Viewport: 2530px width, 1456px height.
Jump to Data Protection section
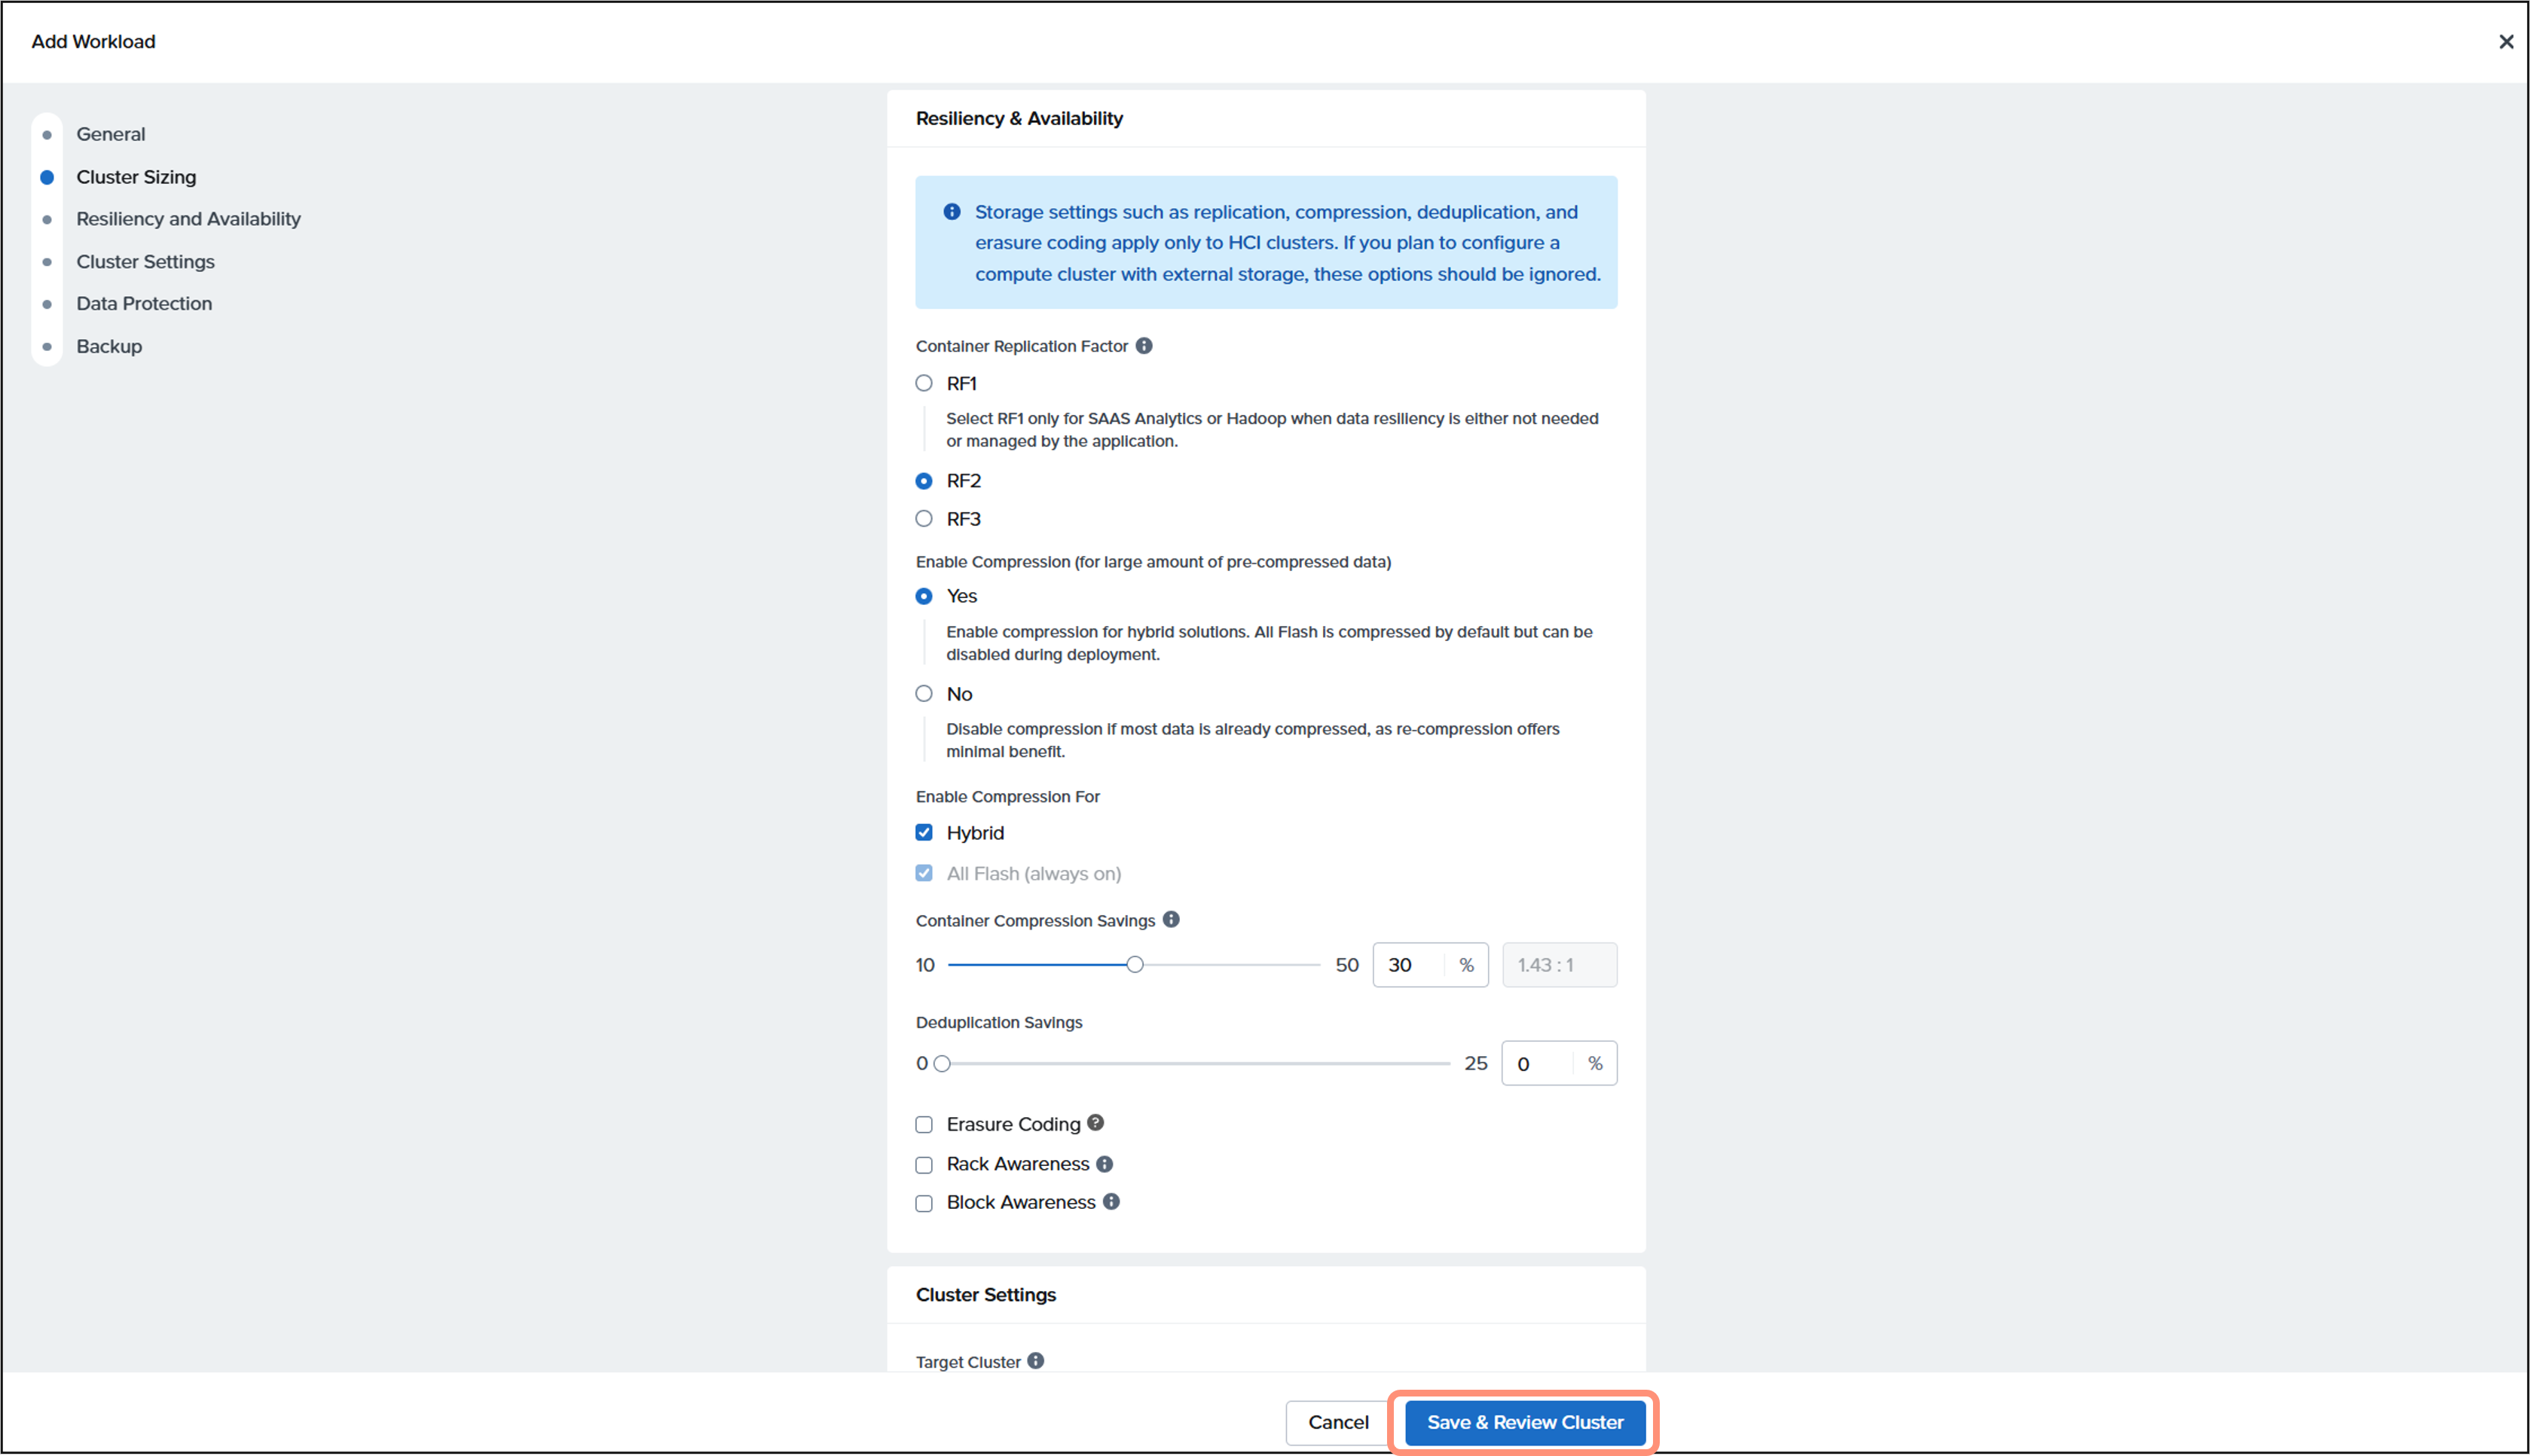[144, 303]
